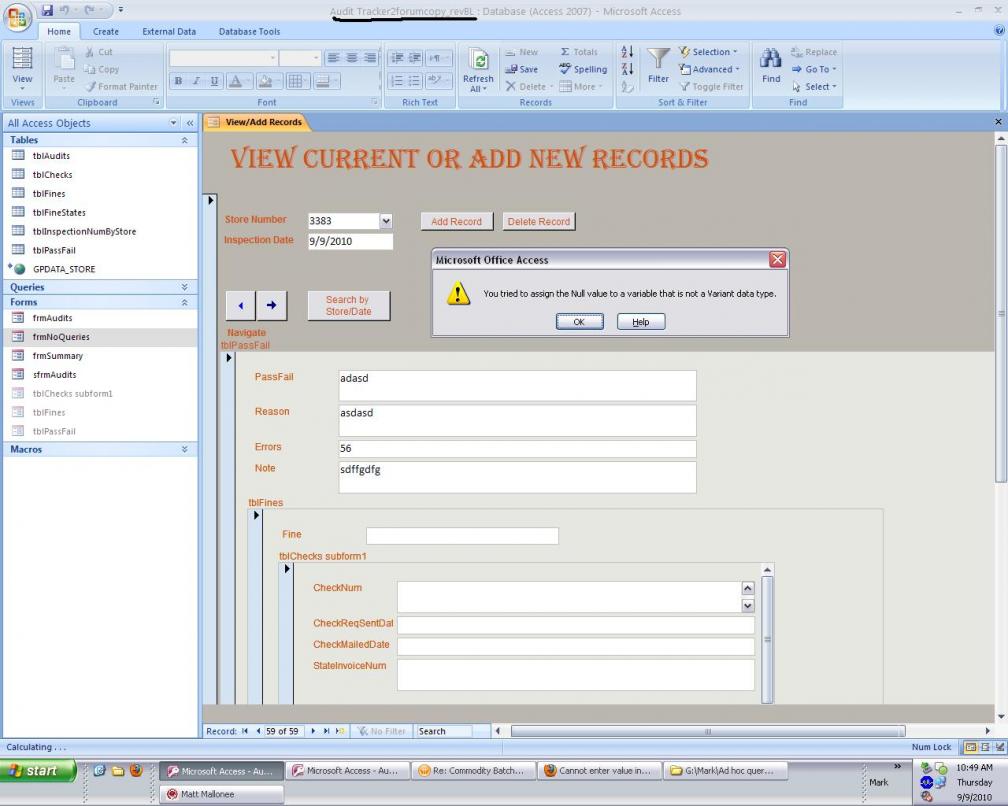Viewport: 1008px width, 806px height.
Task: Click the Add Record button
Action: pyautogui.click(x=456, y=222)
